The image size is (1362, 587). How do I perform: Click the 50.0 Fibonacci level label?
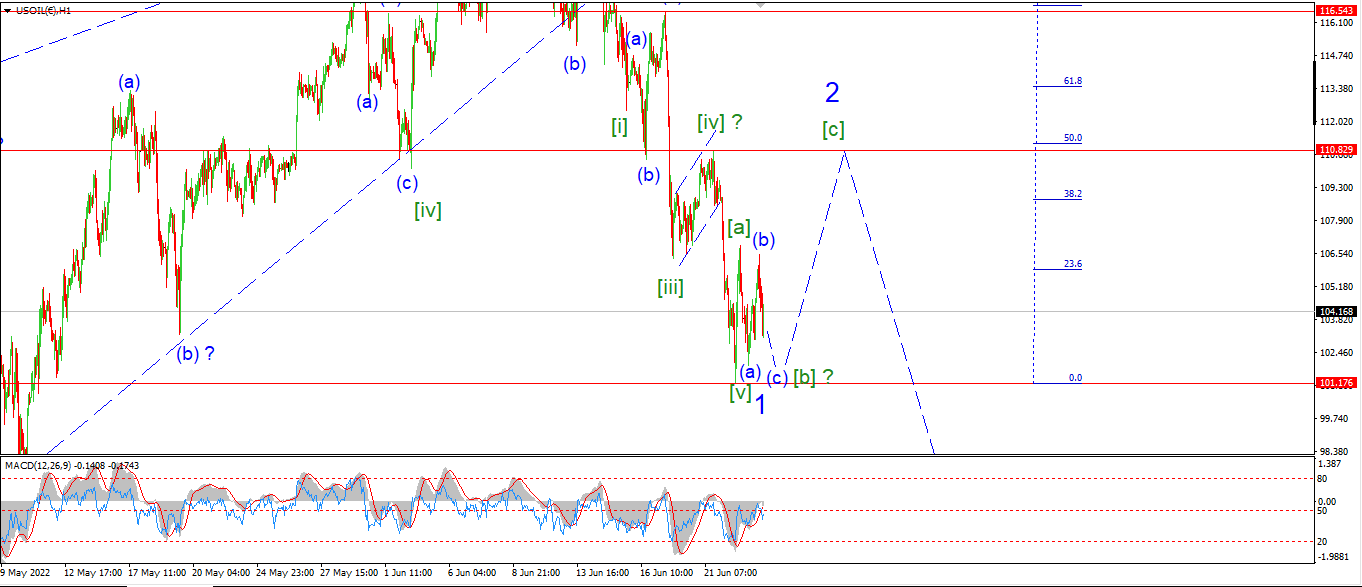coord(1072,138)
